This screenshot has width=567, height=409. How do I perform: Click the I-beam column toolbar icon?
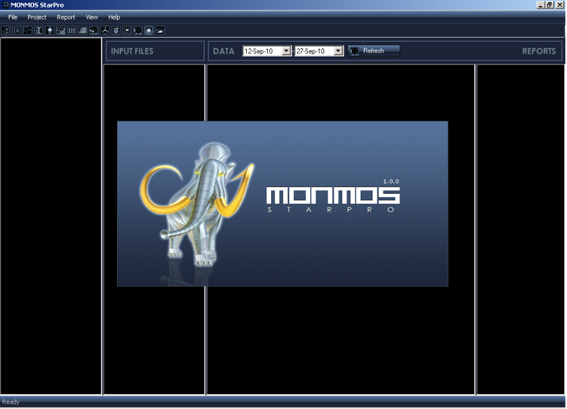39,30
